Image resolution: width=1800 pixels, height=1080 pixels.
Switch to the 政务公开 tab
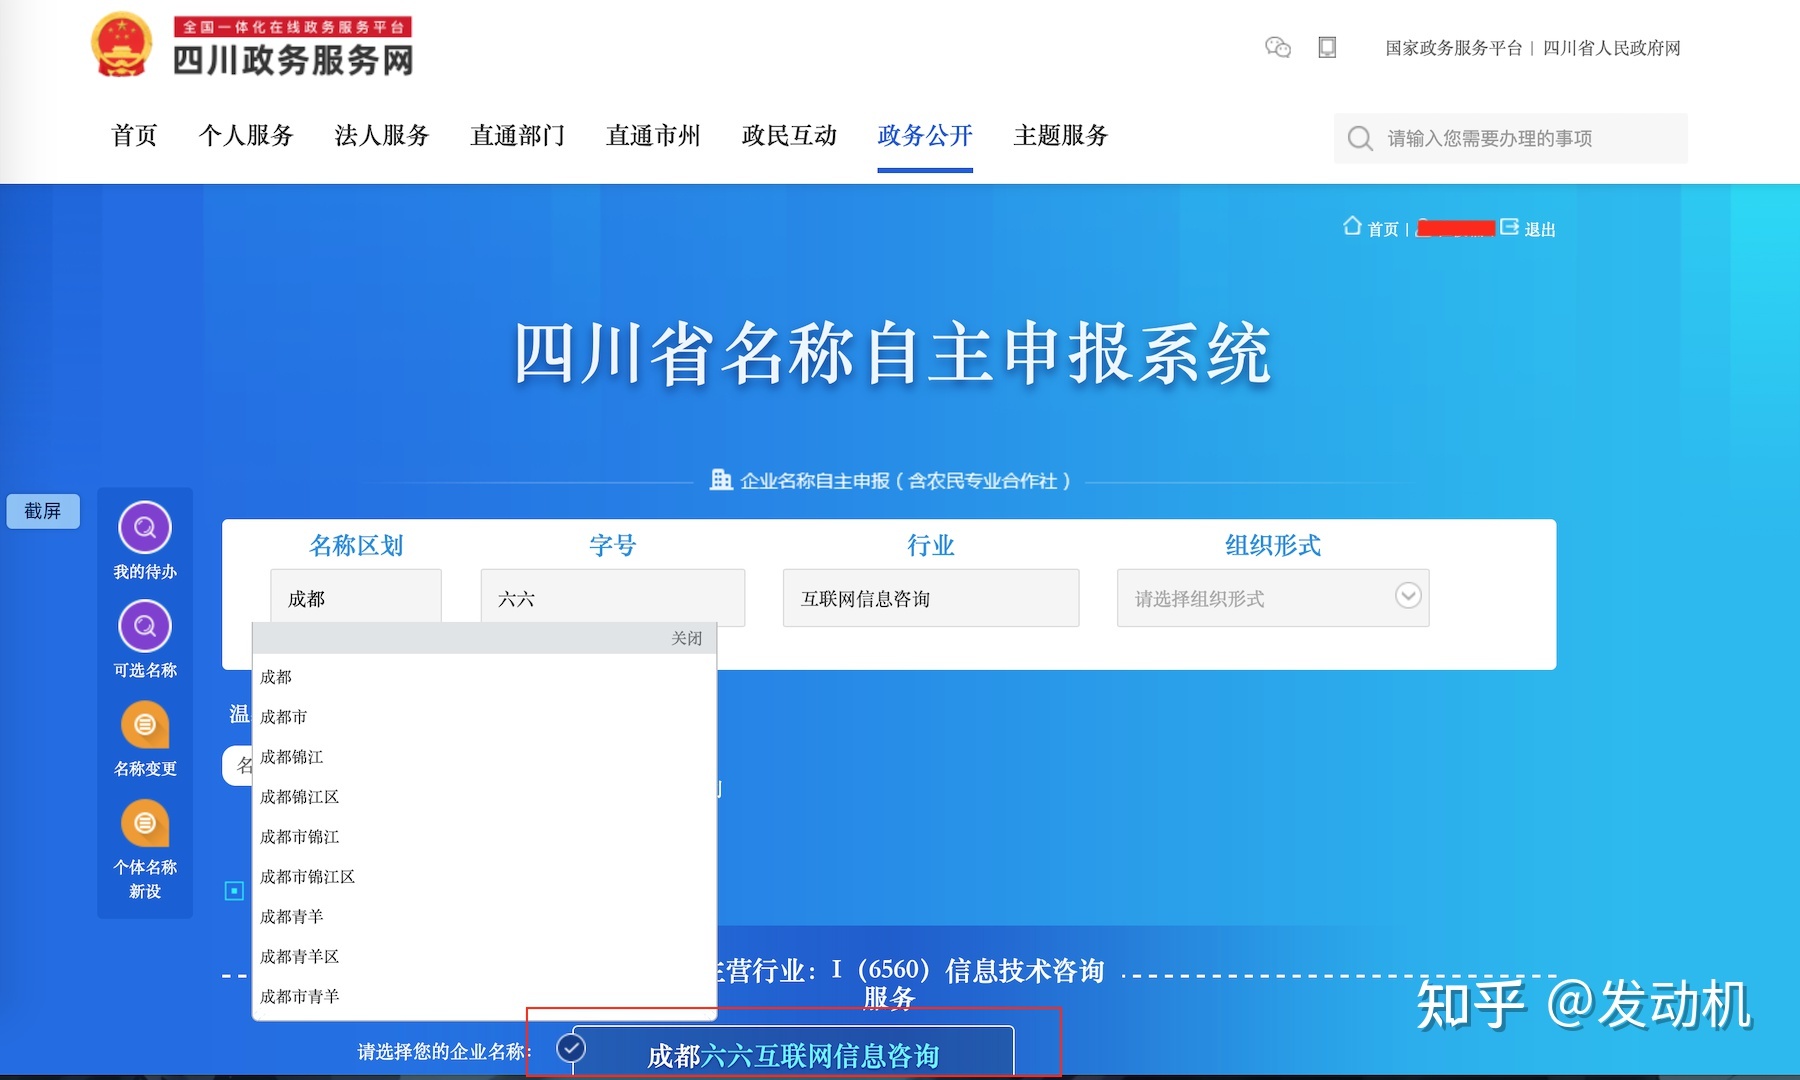click(x=923, y=137)
